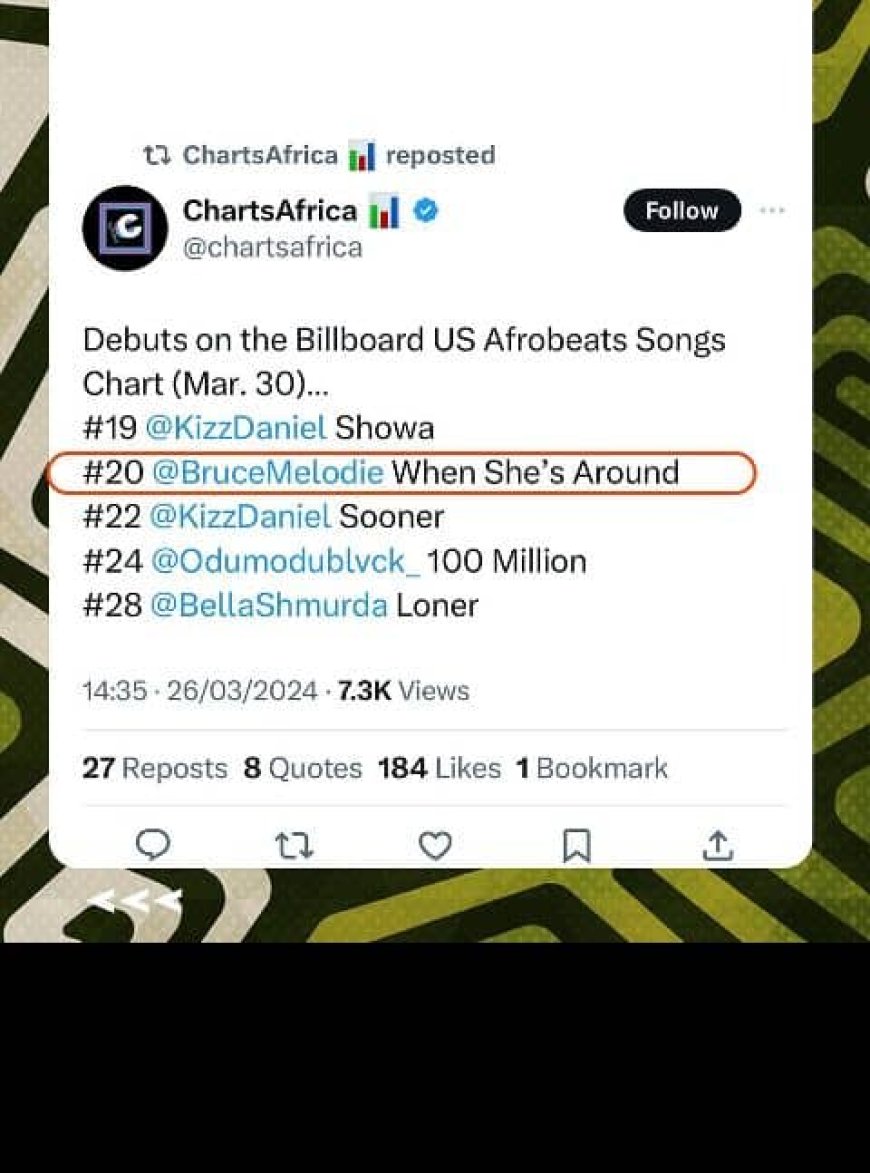Click the @chartsafrica handle
The image size is (870, 1173).
point(272,246)
